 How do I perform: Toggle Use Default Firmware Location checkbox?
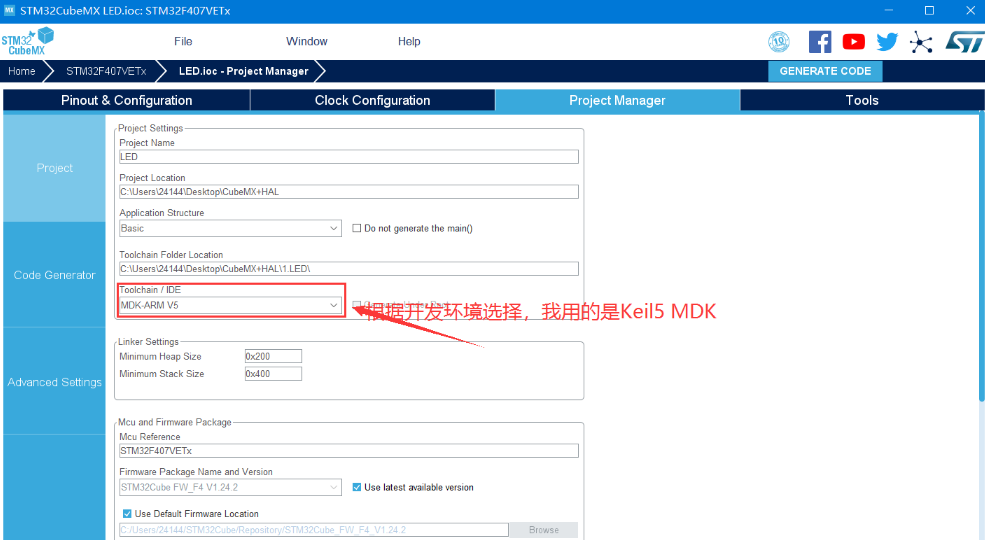click(x=127, y=514)
